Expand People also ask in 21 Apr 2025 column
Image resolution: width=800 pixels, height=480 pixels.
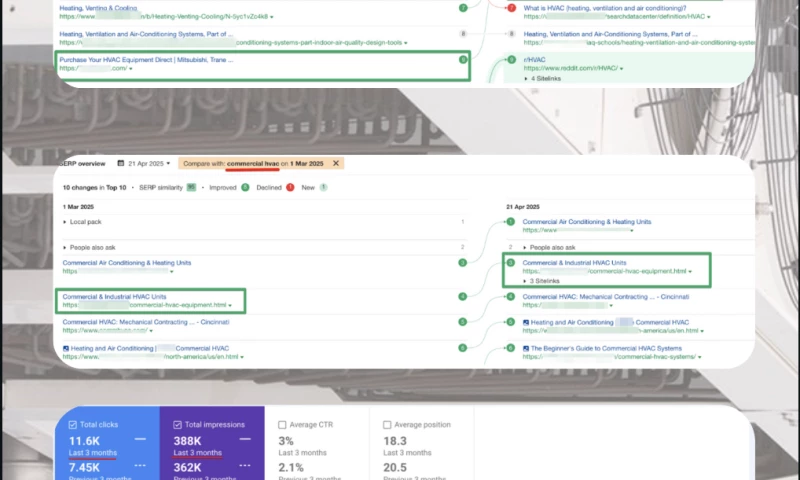tap(549, 247)
